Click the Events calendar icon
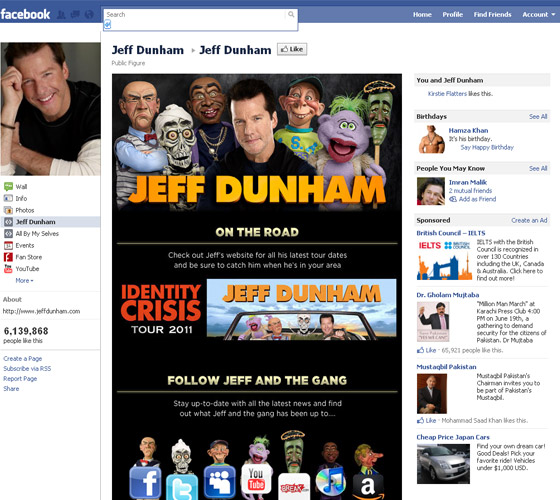The height and width of the screenshot is (500, 560). pos(8,245)
